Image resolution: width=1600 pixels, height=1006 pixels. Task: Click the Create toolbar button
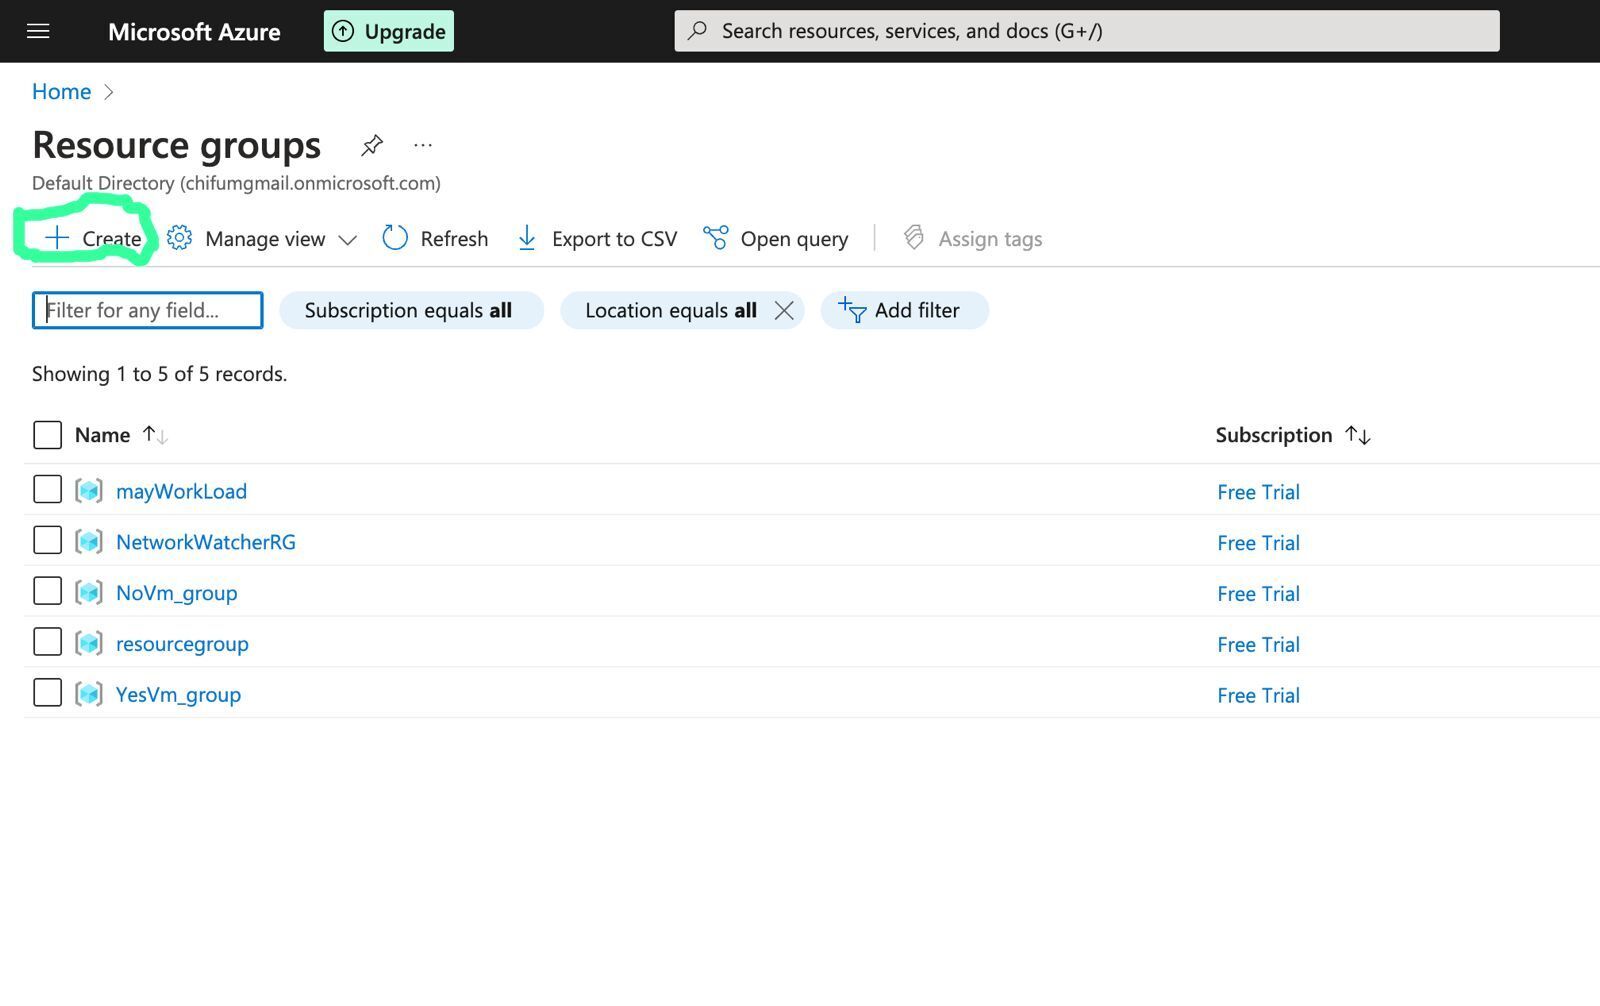[x=93, y=238]
